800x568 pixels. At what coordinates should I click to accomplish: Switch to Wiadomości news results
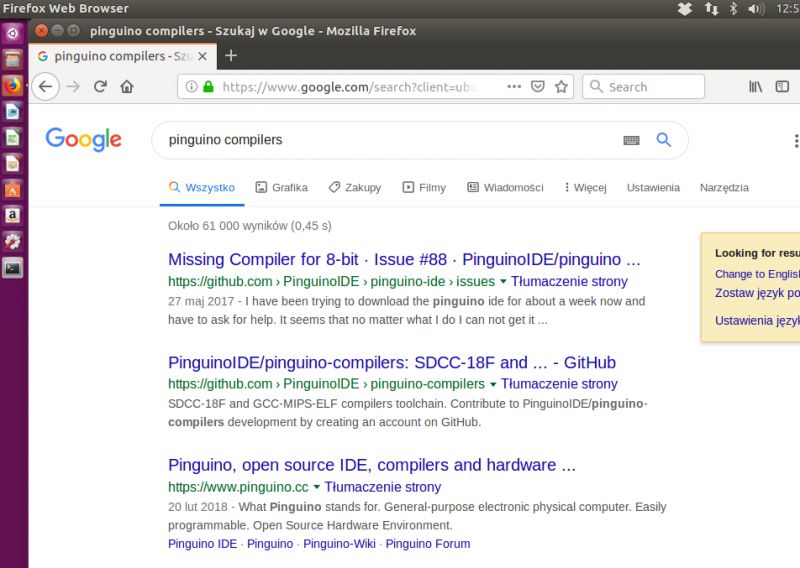coord(505,188)
